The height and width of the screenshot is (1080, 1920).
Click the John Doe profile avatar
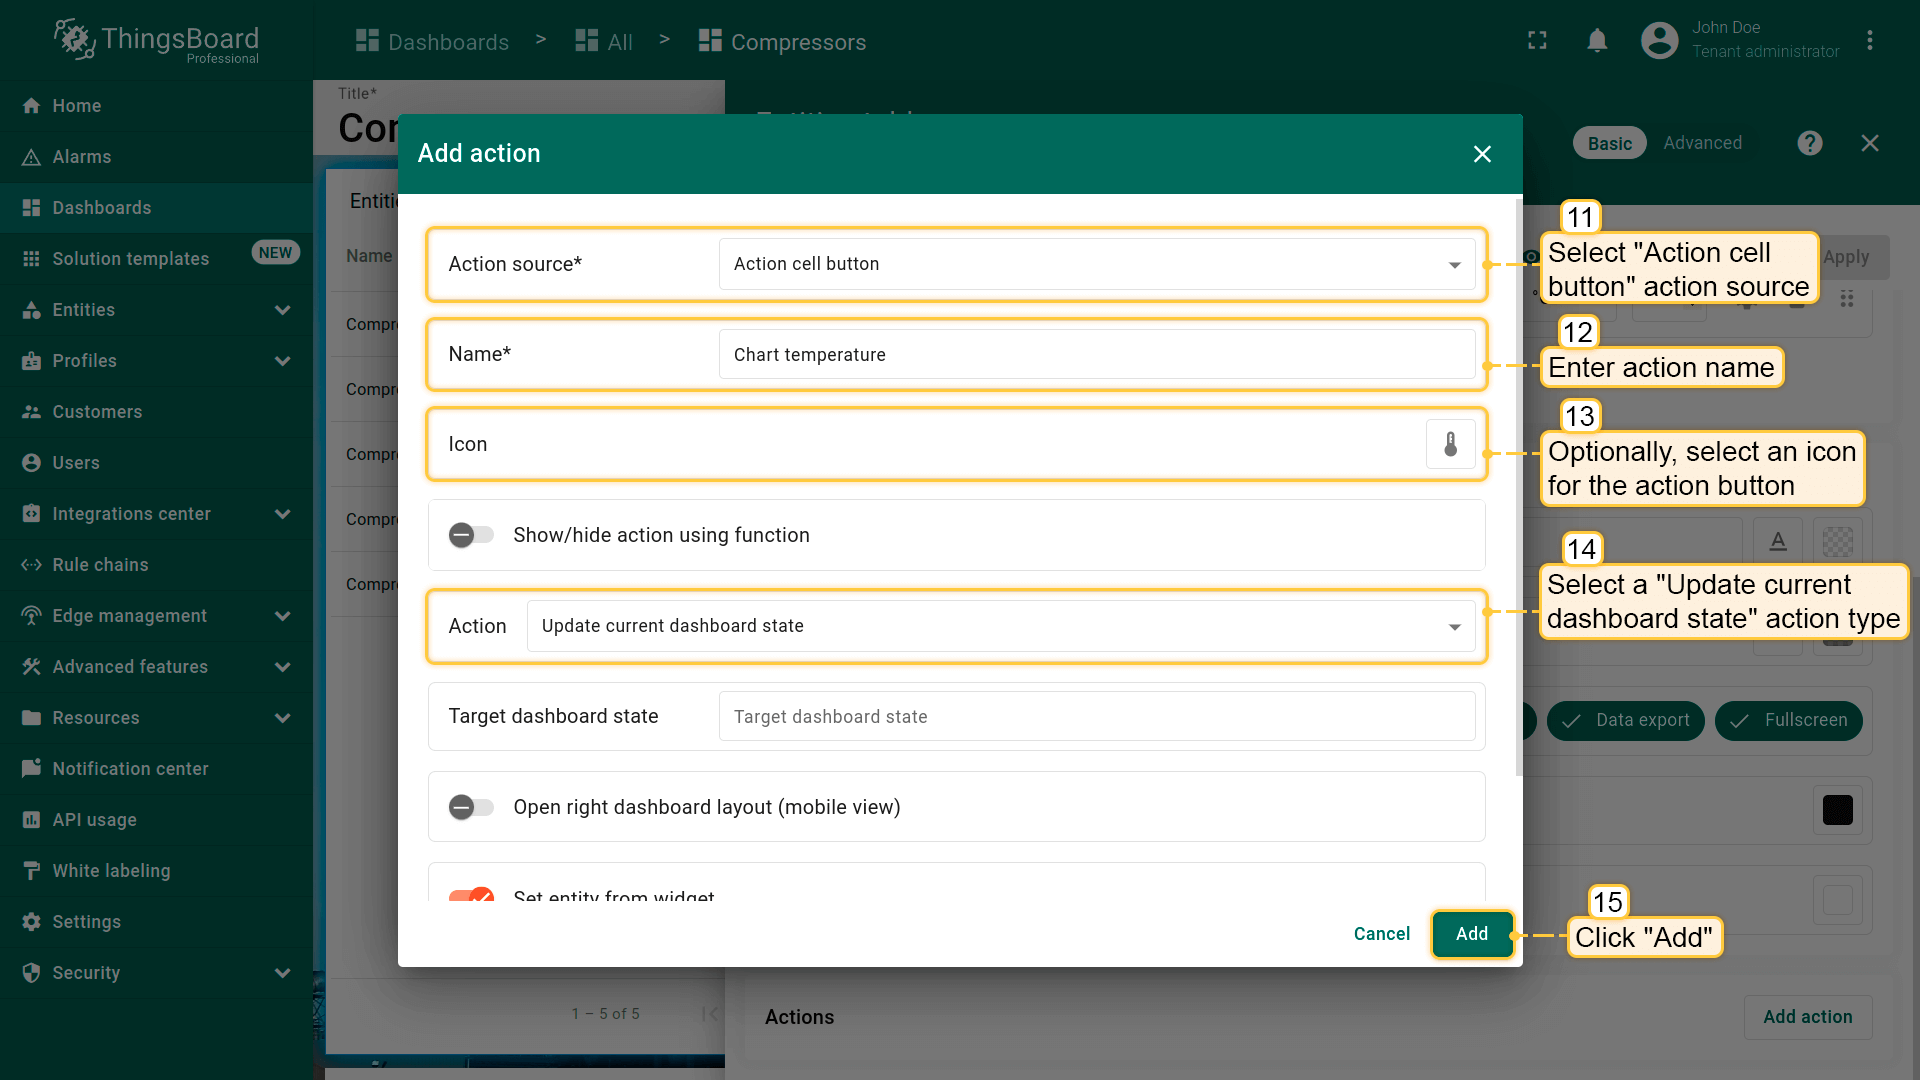[x=1659, y=41]
